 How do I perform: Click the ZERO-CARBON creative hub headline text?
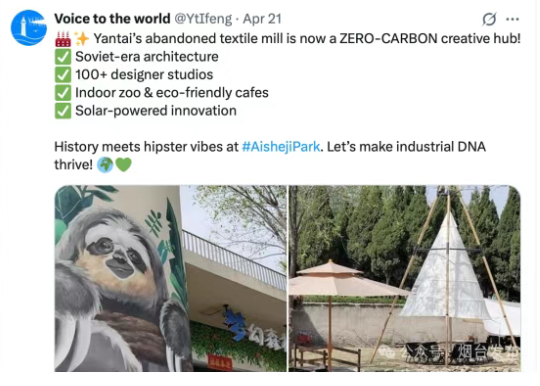coord(430,39)
